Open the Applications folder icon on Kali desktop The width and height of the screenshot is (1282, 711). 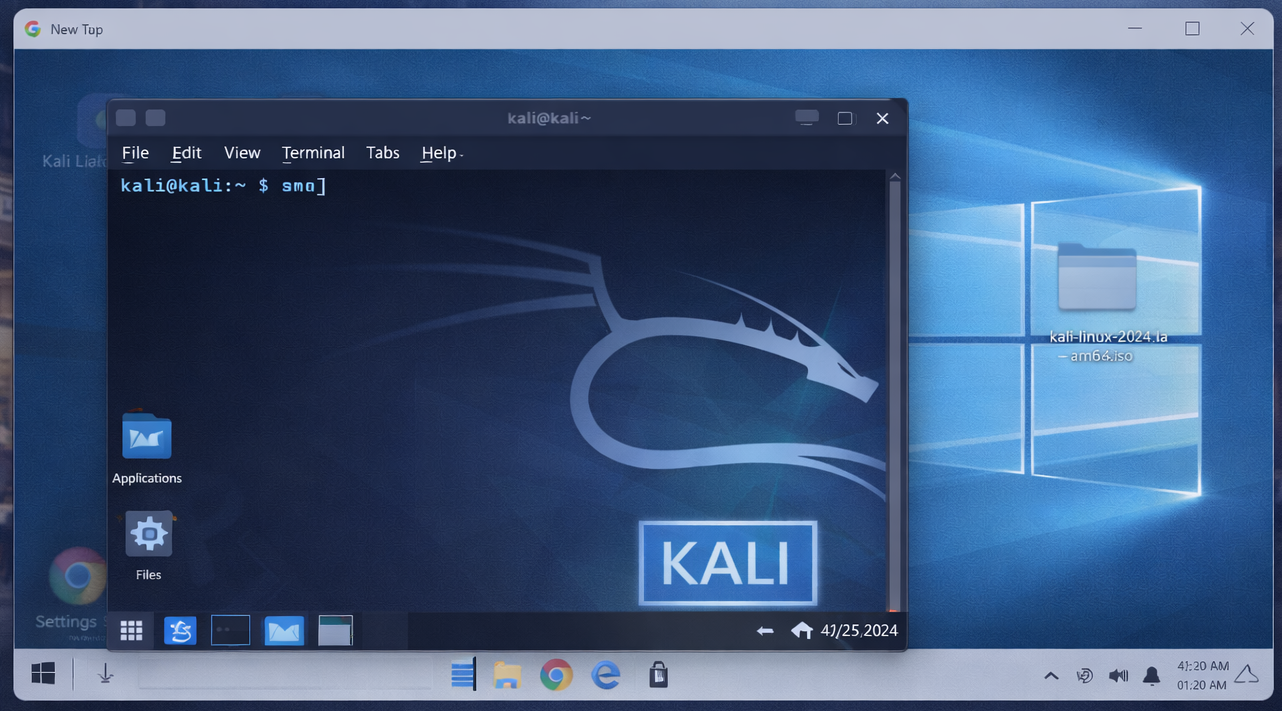(x=147, y=437)
